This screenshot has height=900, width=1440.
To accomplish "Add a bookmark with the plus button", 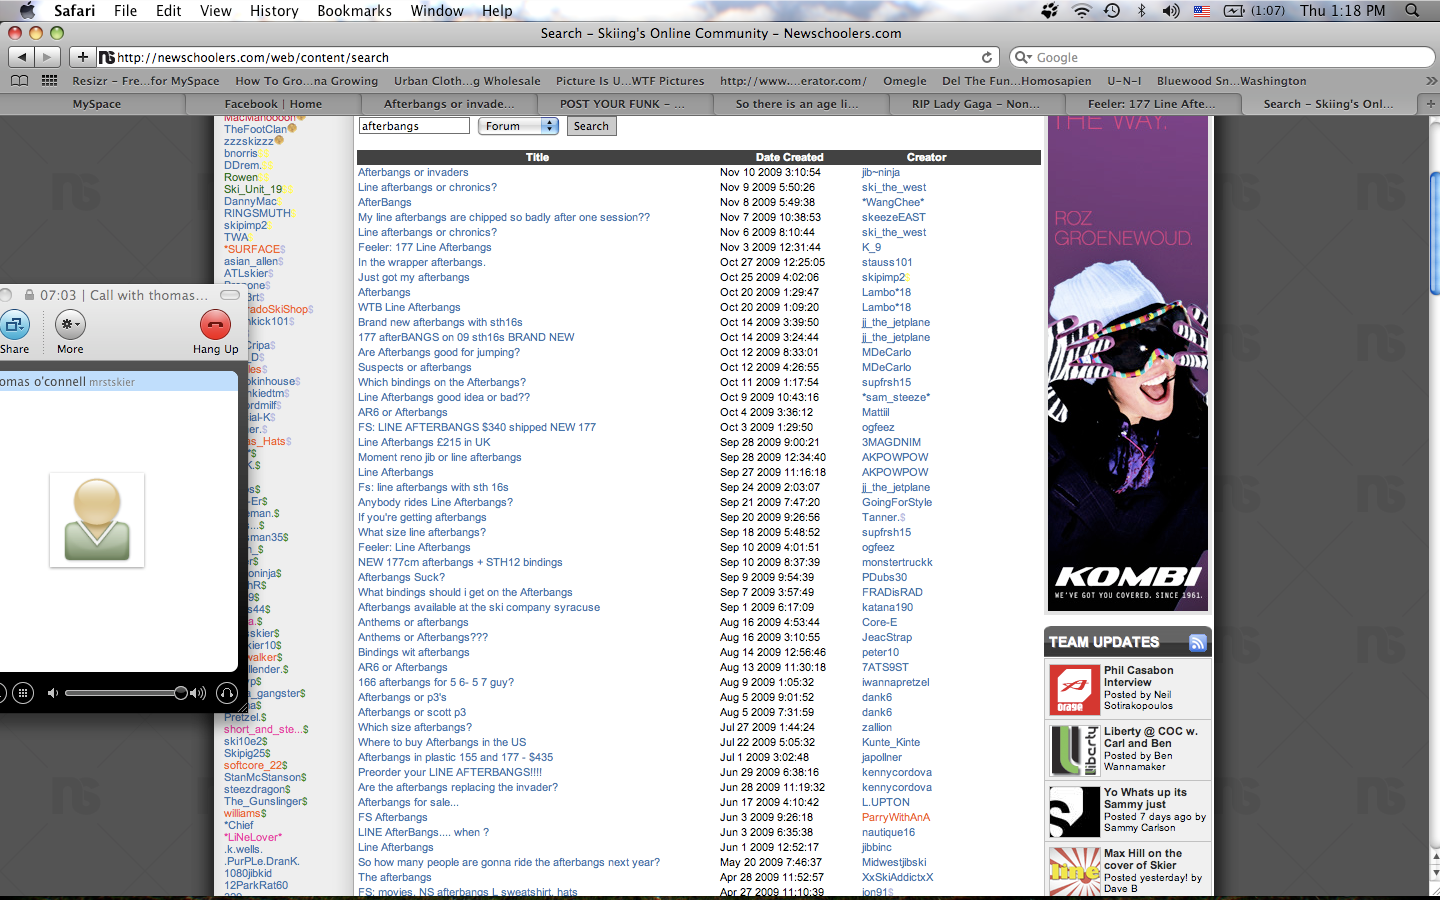I will [83, 57].
